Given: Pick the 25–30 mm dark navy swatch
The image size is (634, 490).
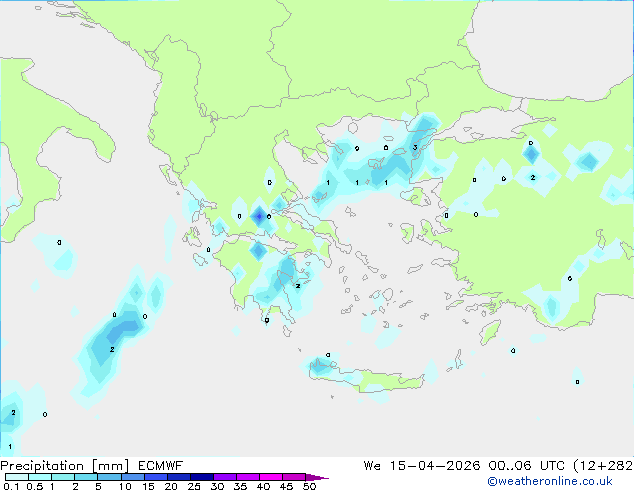Looking at the screenshot, I should (201, 477).
